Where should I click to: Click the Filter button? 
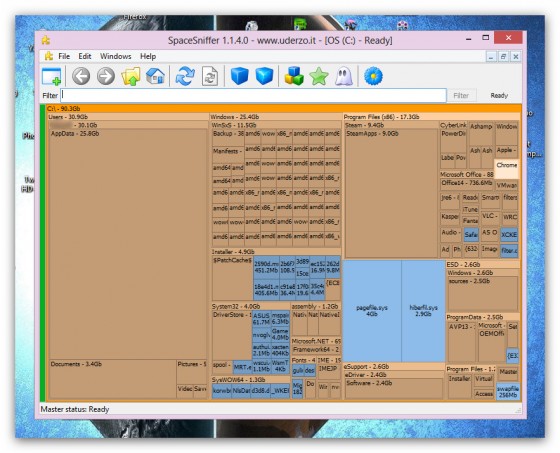[x=461, y=95]
